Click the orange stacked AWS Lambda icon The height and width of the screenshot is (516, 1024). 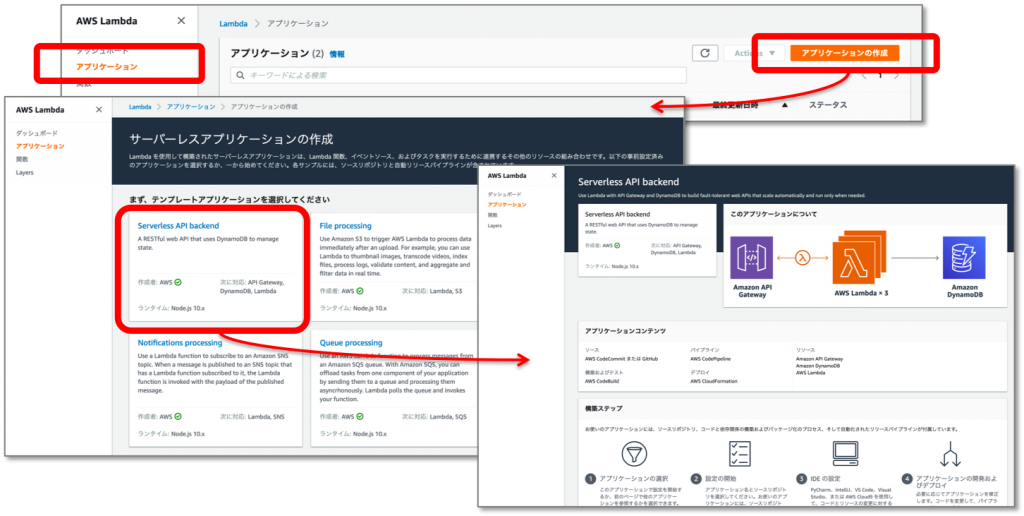coord(859,255)
